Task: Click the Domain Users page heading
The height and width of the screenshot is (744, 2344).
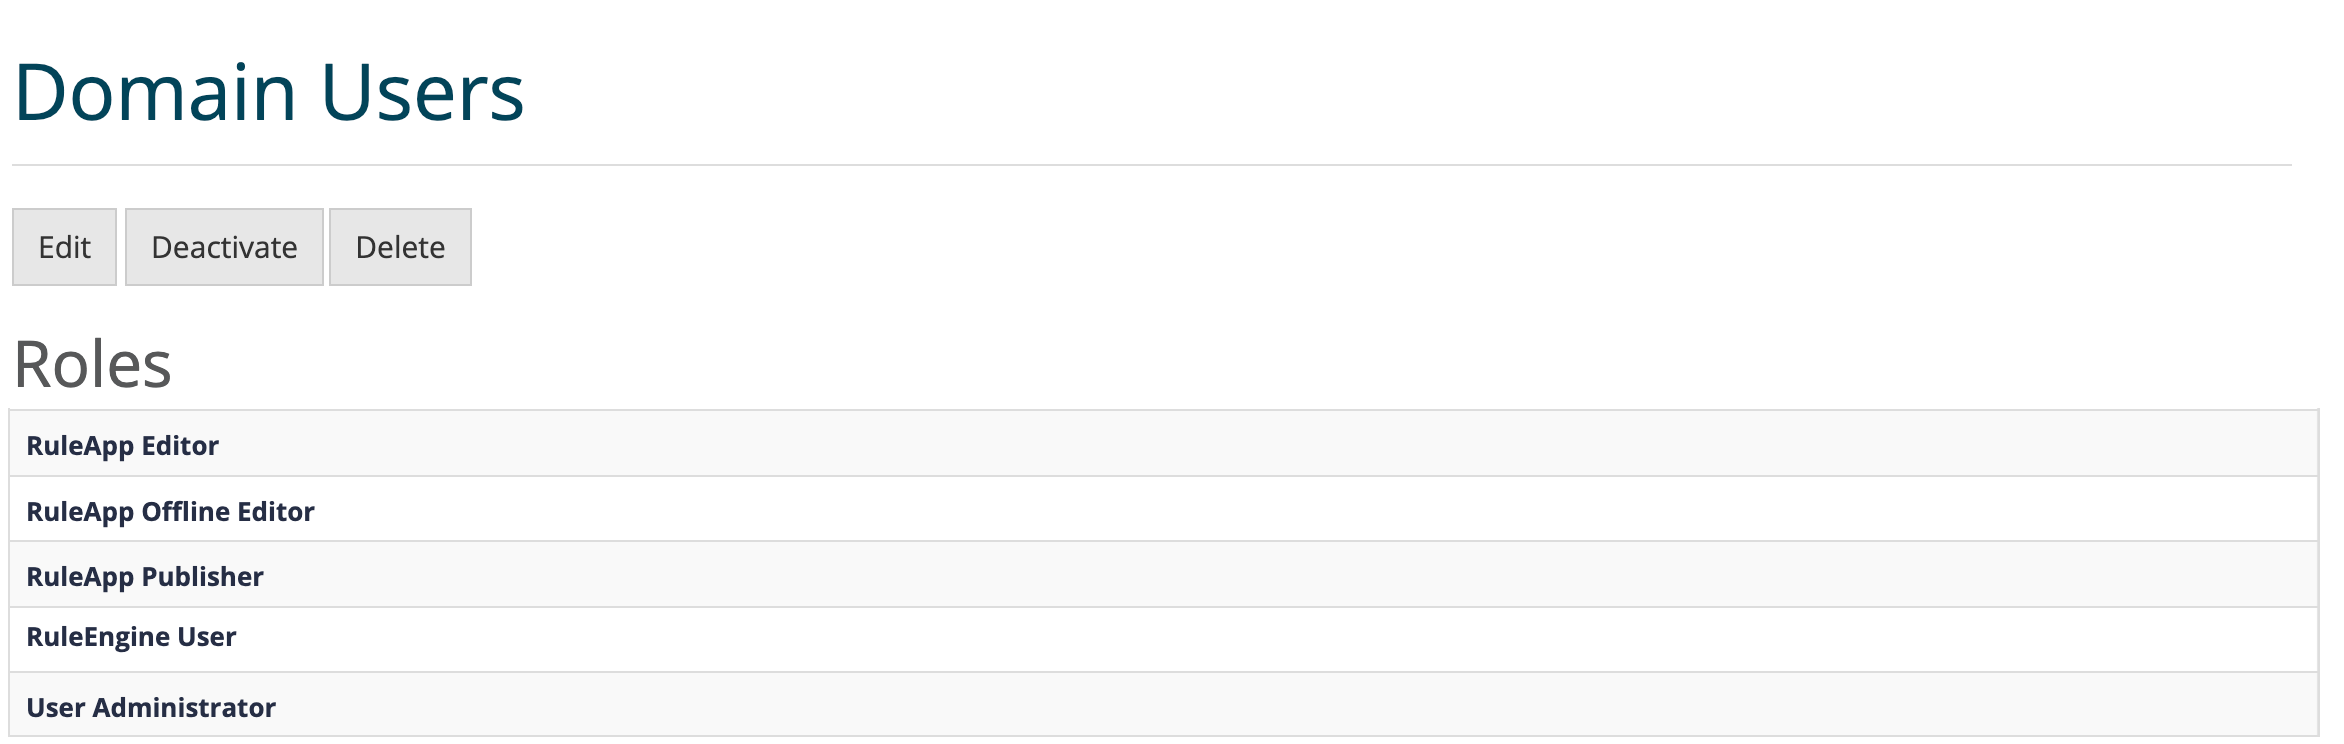Action: (268, 93)
